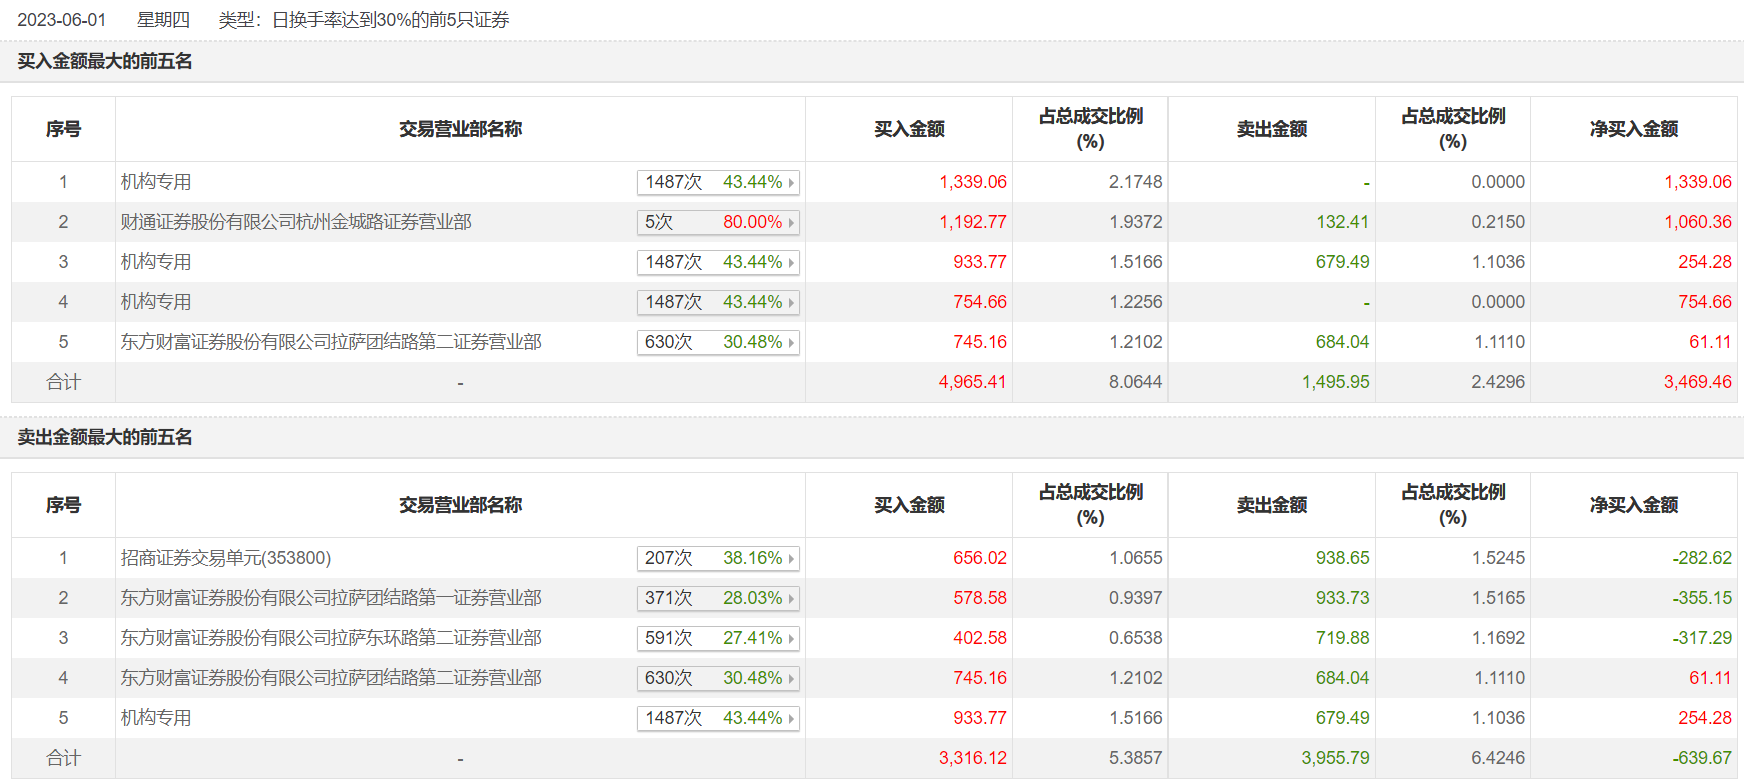1744x784 pixels.
Task: Click the buy amount value 1,192.77
Action: click(x=972, y=222)
